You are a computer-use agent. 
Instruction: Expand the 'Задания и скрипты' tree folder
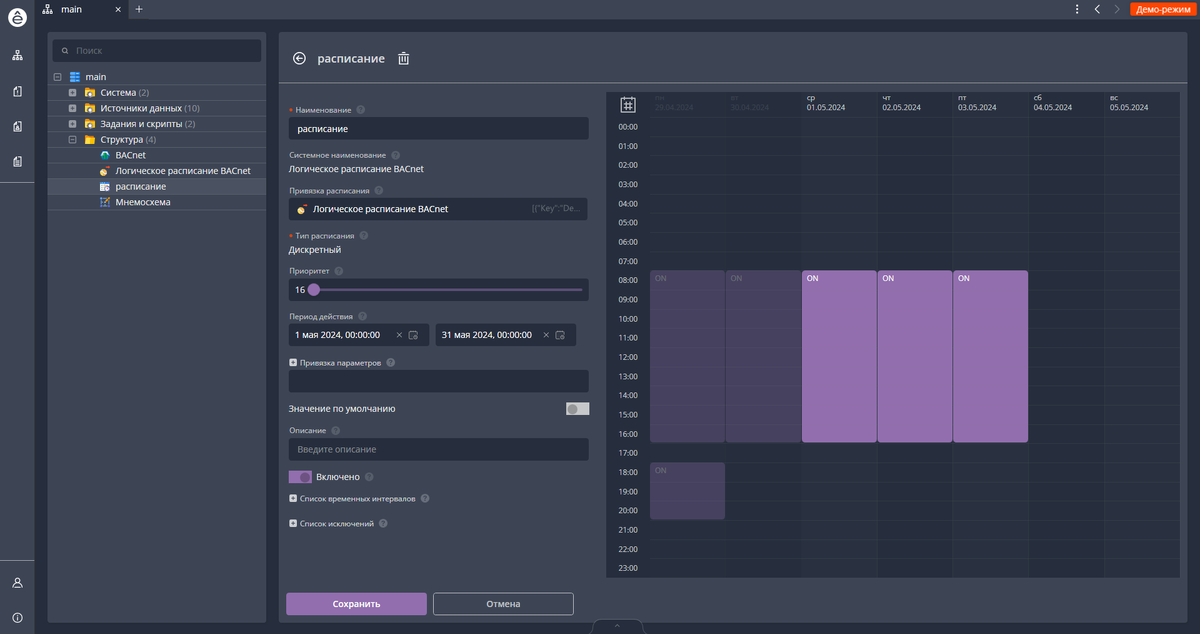tap(72, 124)
